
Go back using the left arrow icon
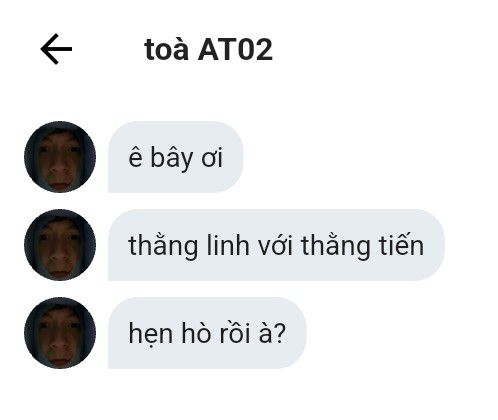pos(56,49)
